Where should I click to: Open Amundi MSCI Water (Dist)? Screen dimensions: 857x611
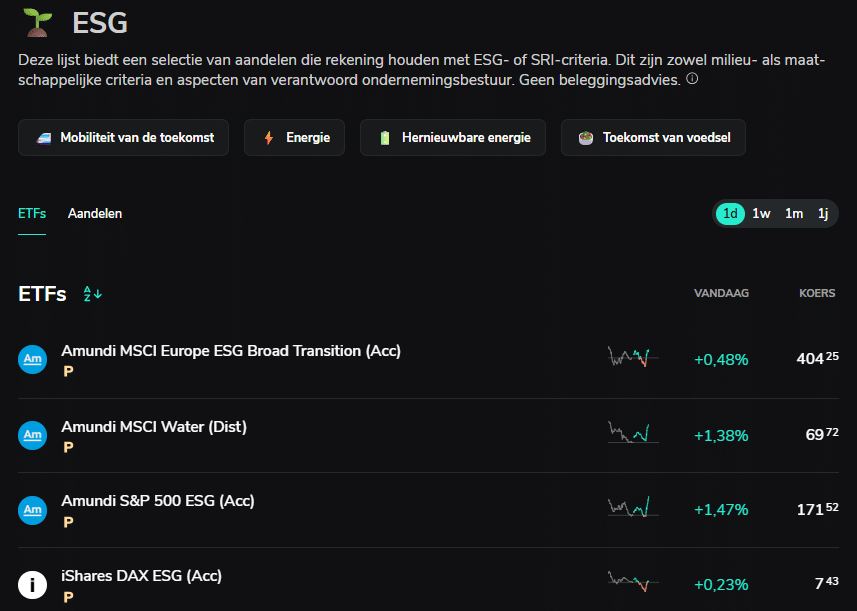[428, 436]
